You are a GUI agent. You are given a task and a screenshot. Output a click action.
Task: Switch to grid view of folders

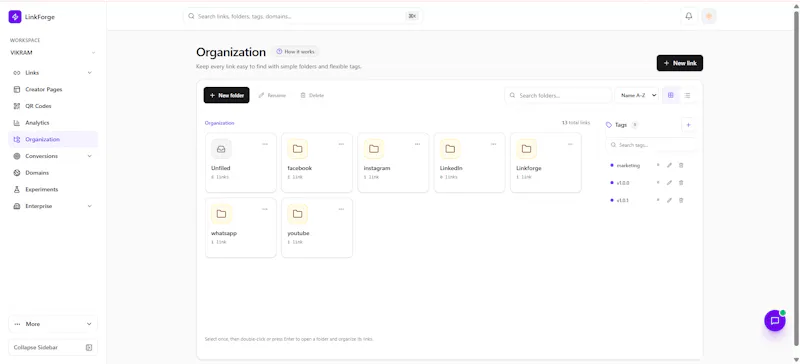click(x=670, y=95)
